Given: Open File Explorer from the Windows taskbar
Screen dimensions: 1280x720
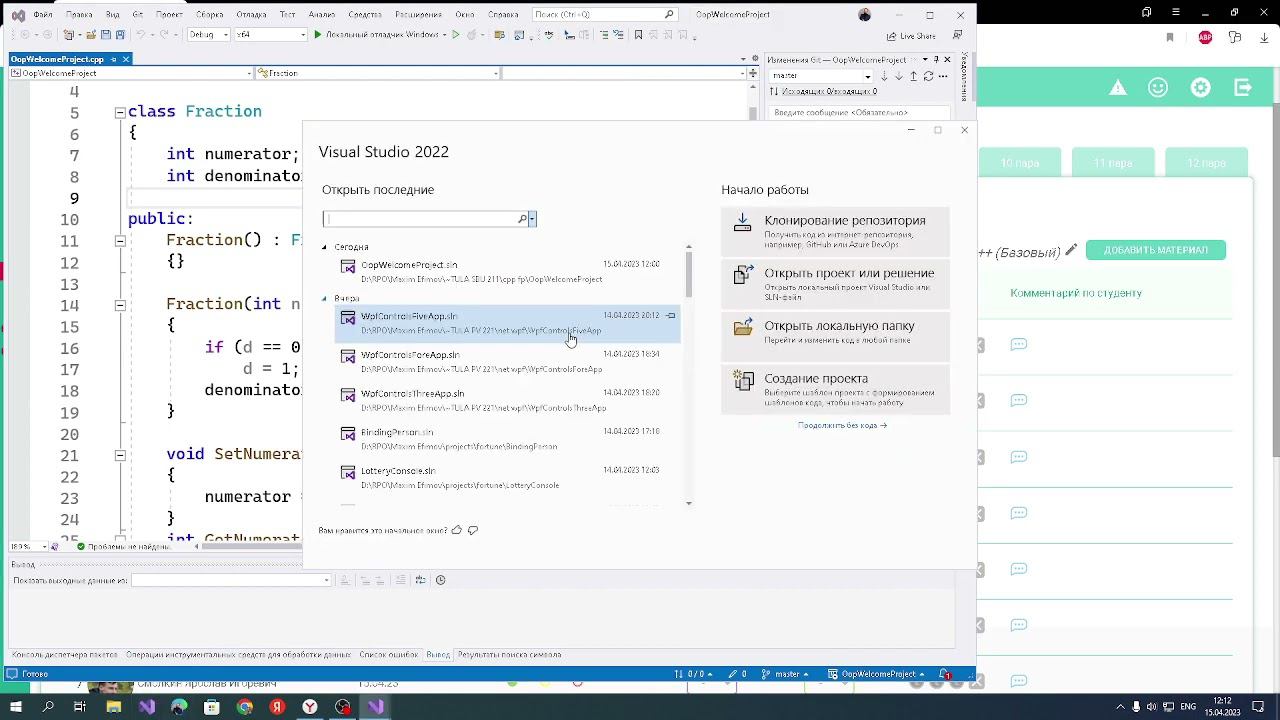Looking at the screenshot, I should click(x=114, y=707).
